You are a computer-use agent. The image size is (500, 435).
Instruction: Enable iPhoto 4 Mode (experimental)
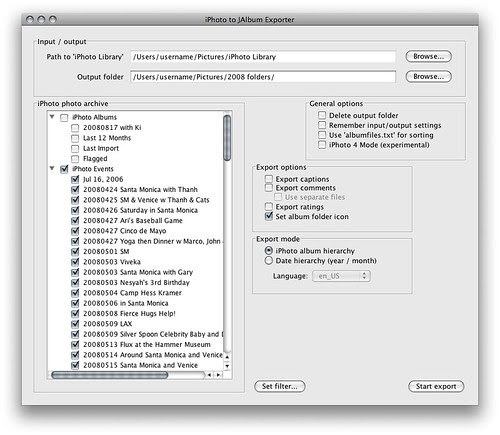tap(322, 145)
